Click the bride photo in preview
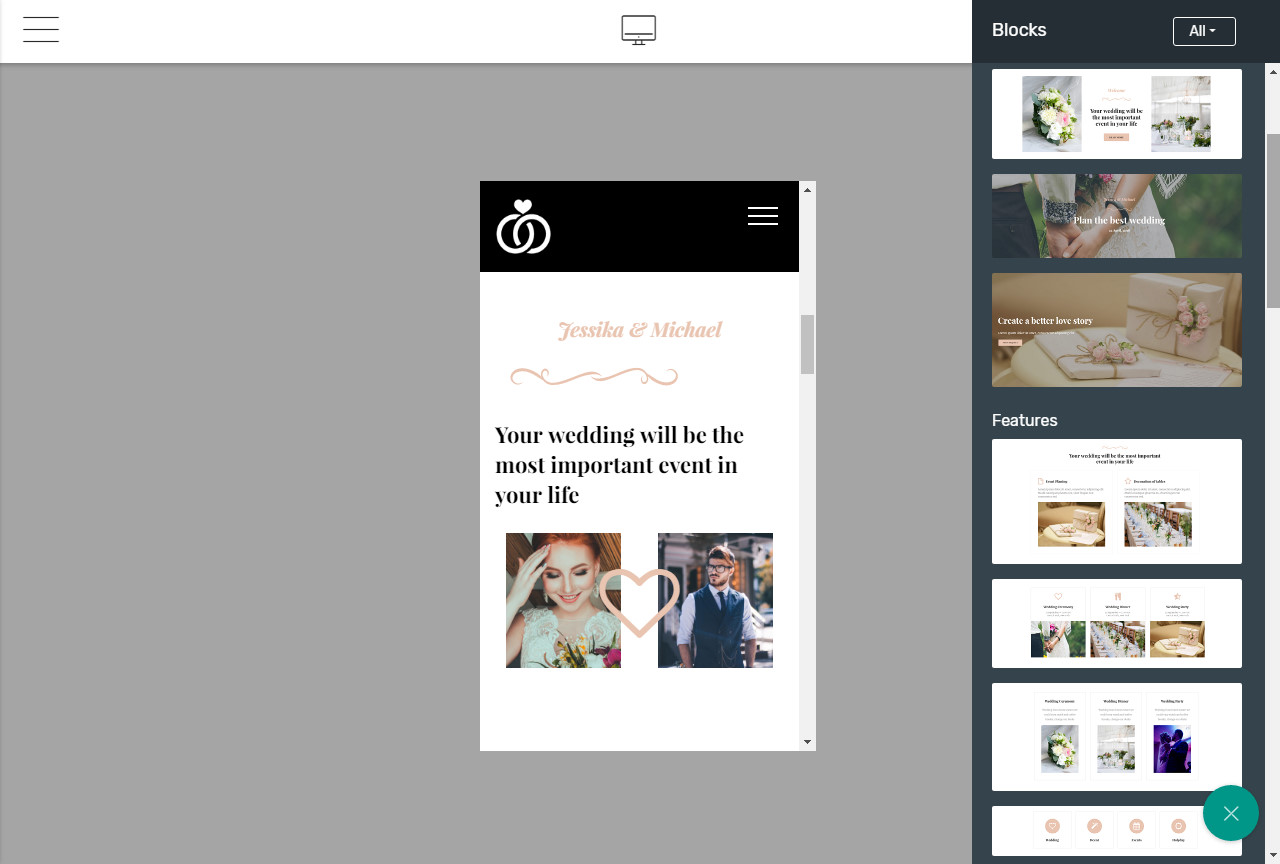Screen dimensions: 1280x864 563,600
